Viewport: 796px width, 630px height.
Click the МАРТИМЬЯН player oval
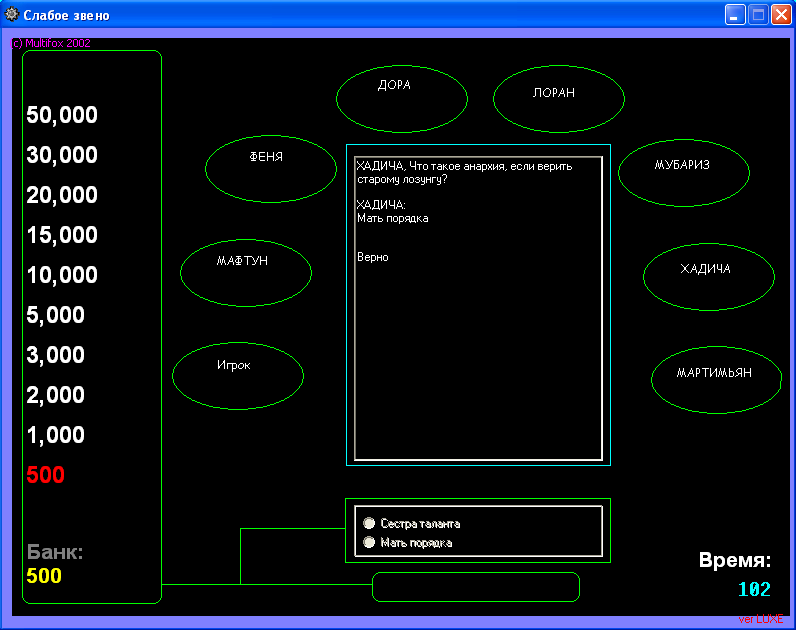point(715,379)
